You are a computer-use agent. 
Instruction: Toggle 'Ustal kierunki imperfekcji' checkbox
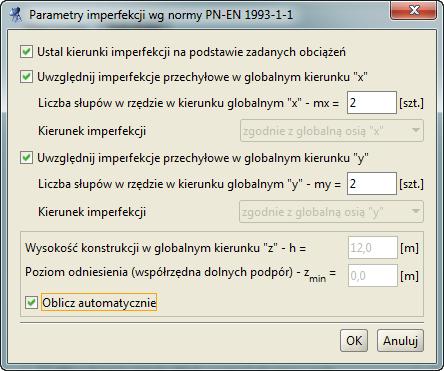click(x=26, y=52)
